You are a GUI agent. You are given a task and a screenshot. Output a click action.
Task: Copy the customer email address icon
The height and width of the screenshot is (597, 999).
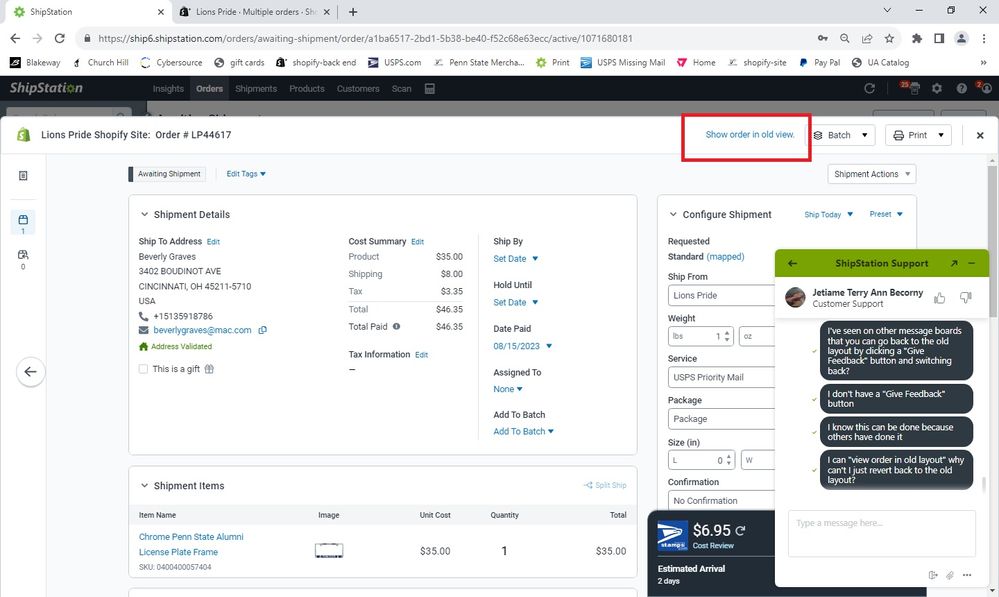pos(263,330)
